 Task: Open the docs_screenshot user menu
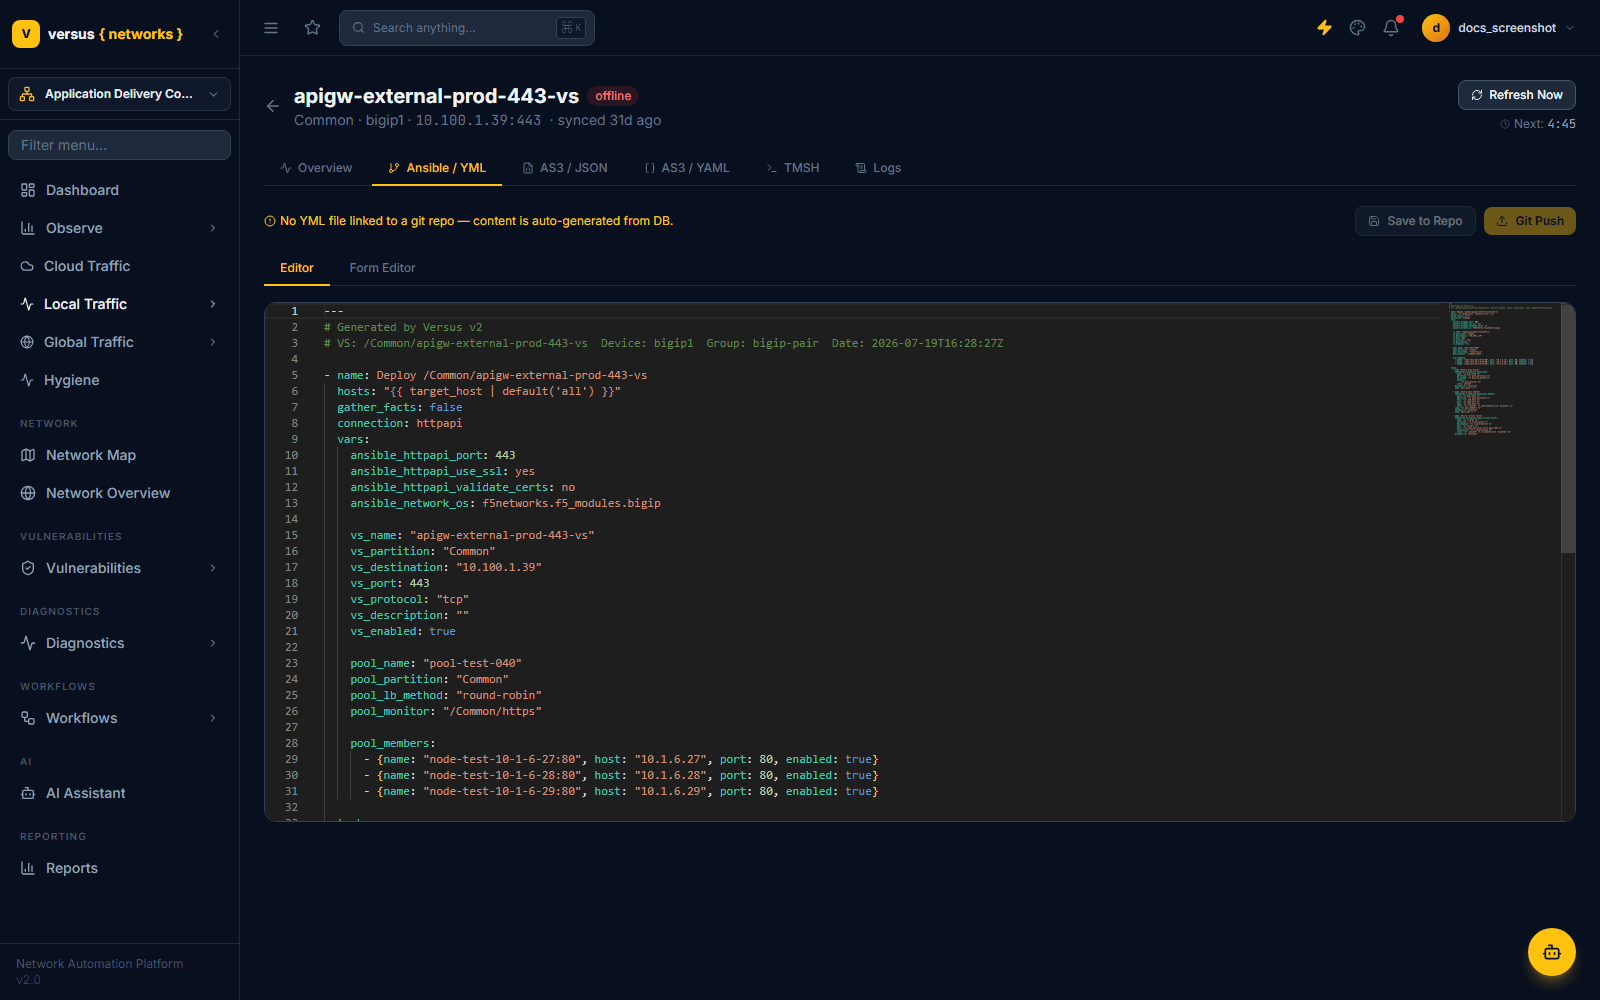(1498, 28)
